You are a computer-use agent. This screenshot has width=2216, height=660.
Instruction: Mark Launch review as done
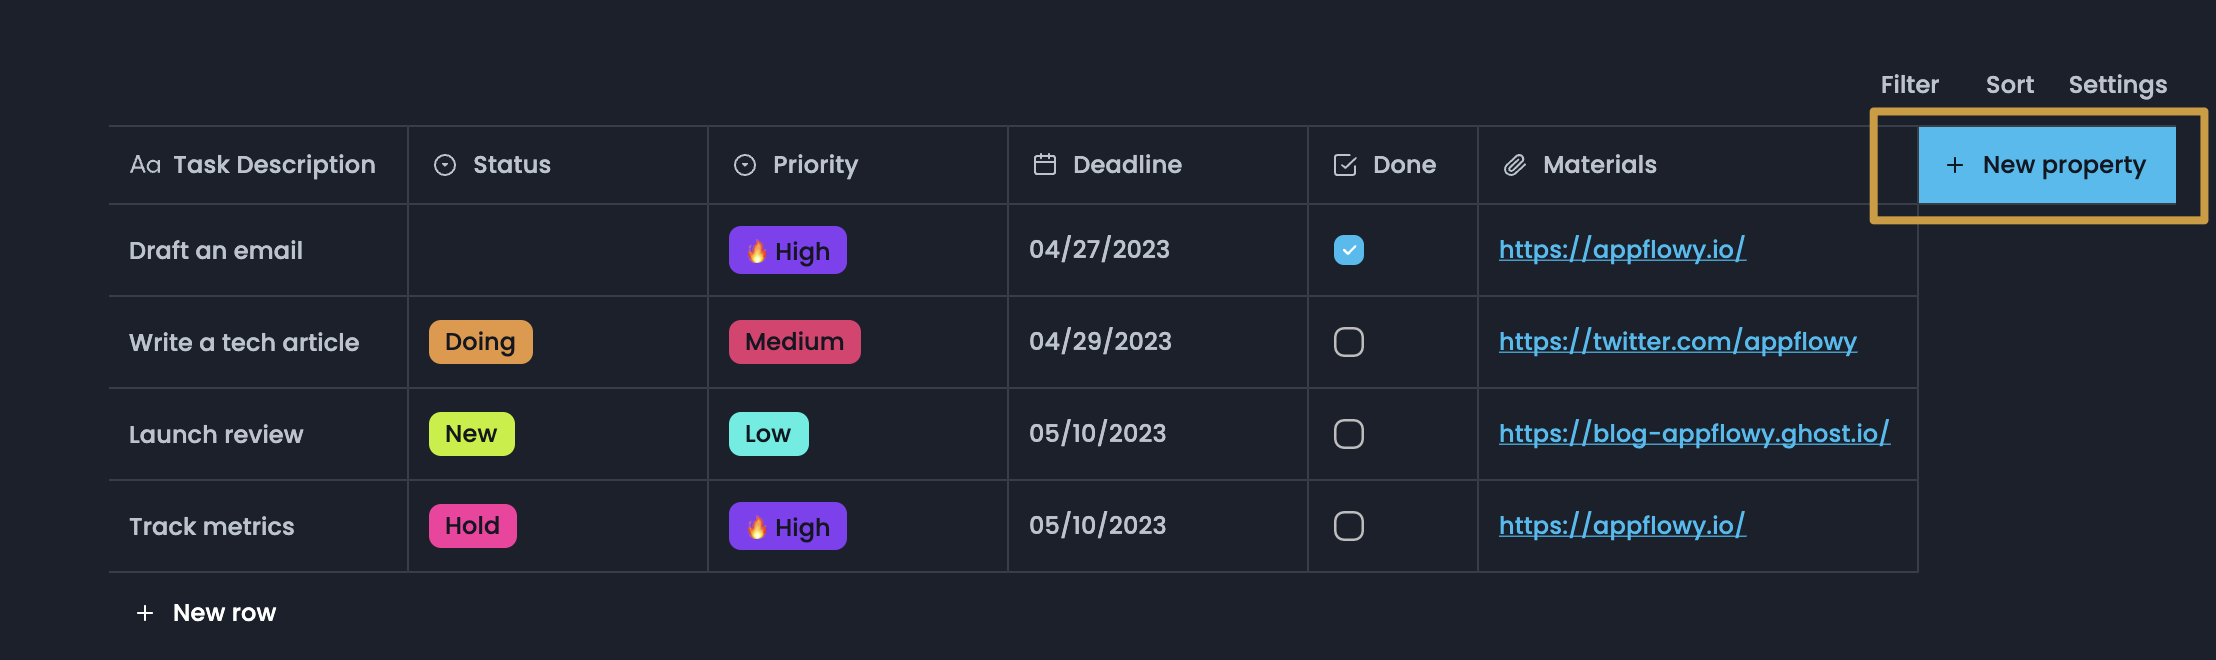point(1349,434)
